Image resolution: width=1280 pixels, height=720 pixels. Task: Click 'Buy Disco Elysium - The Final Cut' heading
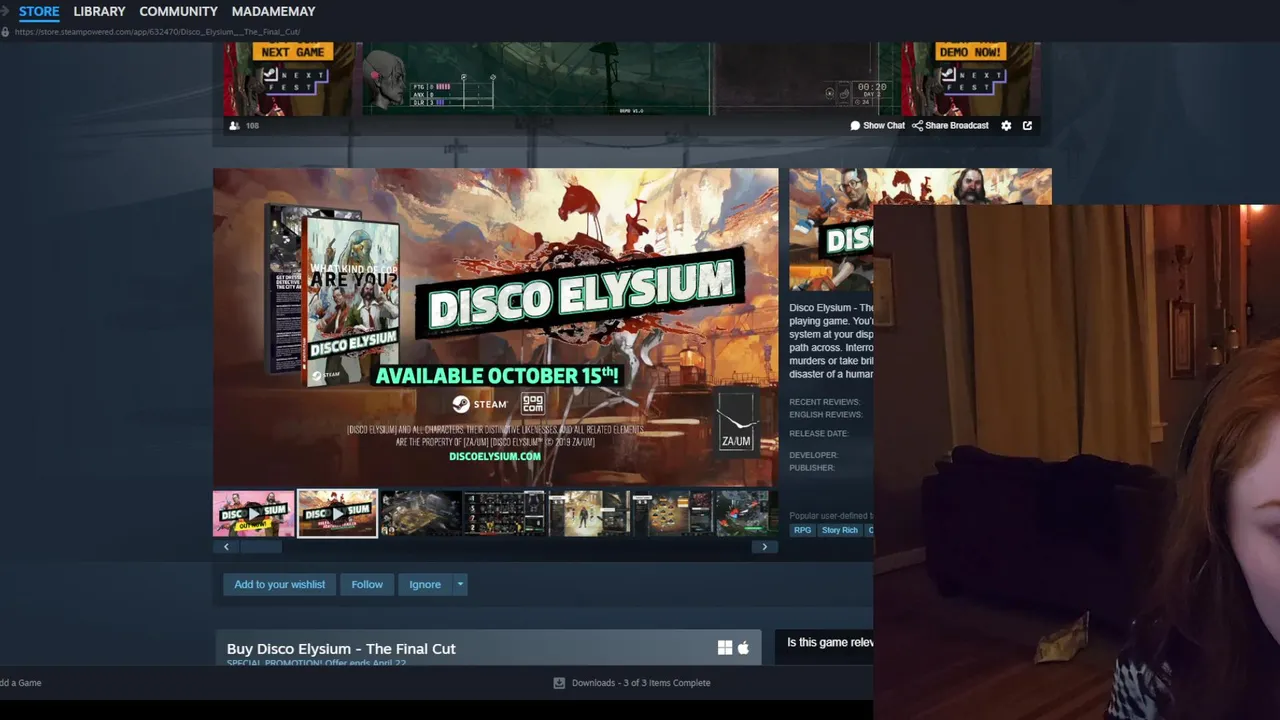click(x=341, y=648)
